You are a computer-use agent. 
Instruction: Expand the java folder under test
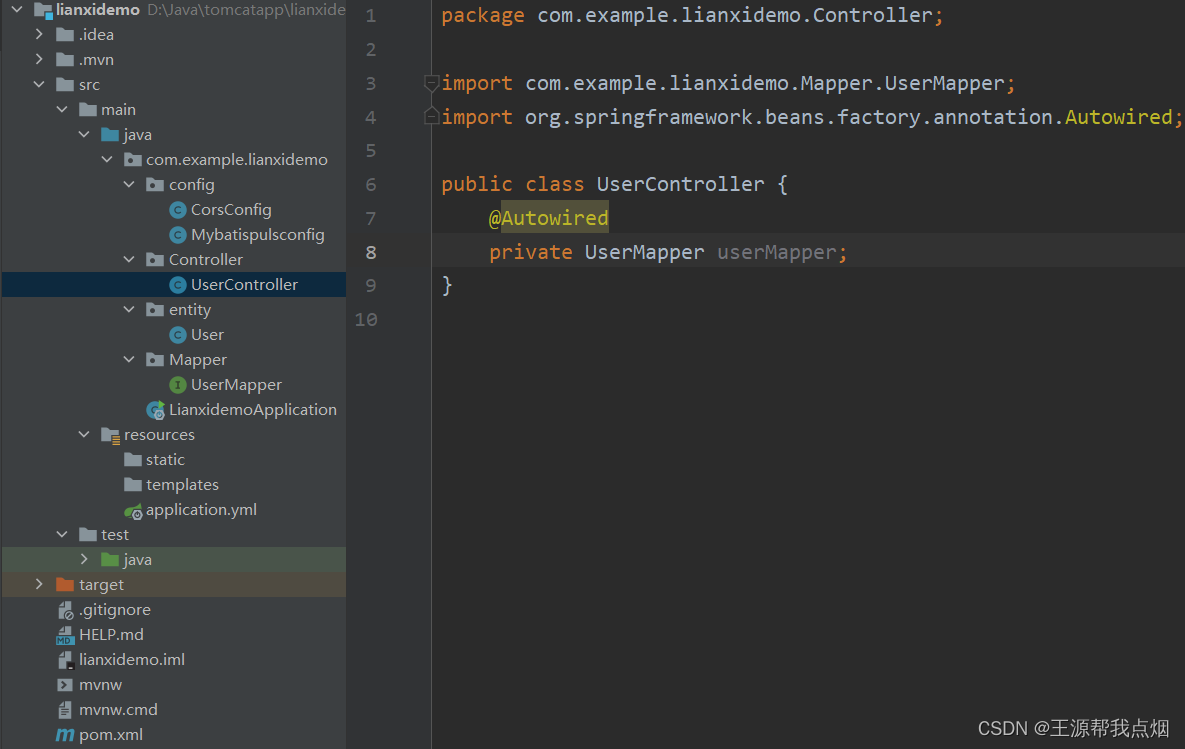(84, 559)
